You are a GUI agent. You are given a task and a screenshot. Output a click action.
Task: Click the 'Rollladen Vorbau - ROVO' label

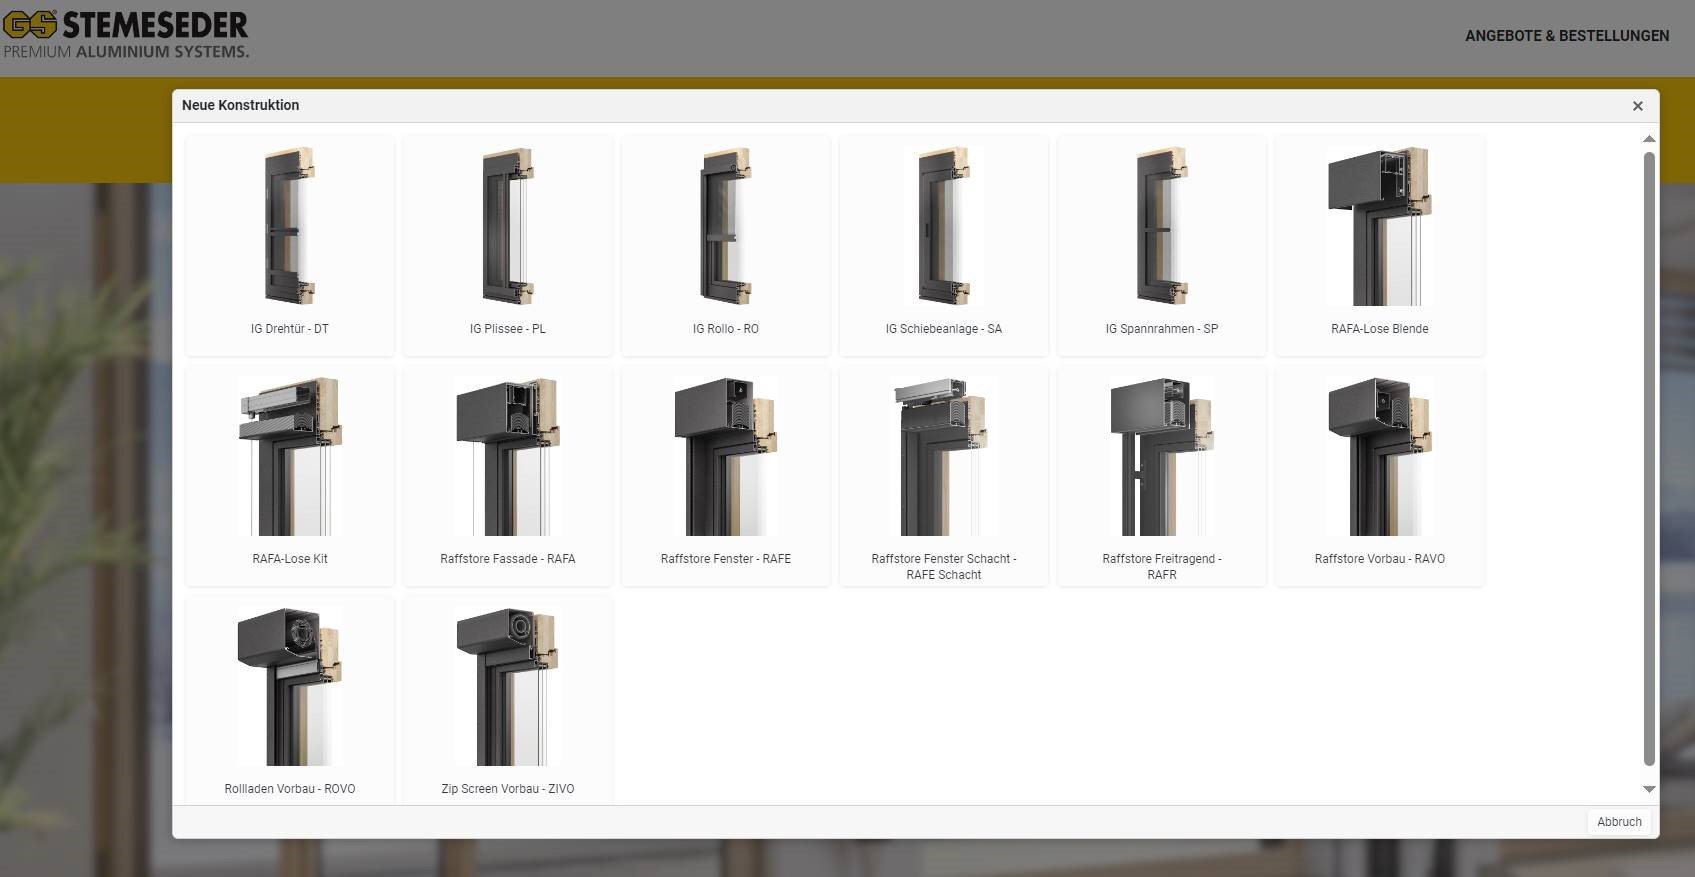click(290, 789)
